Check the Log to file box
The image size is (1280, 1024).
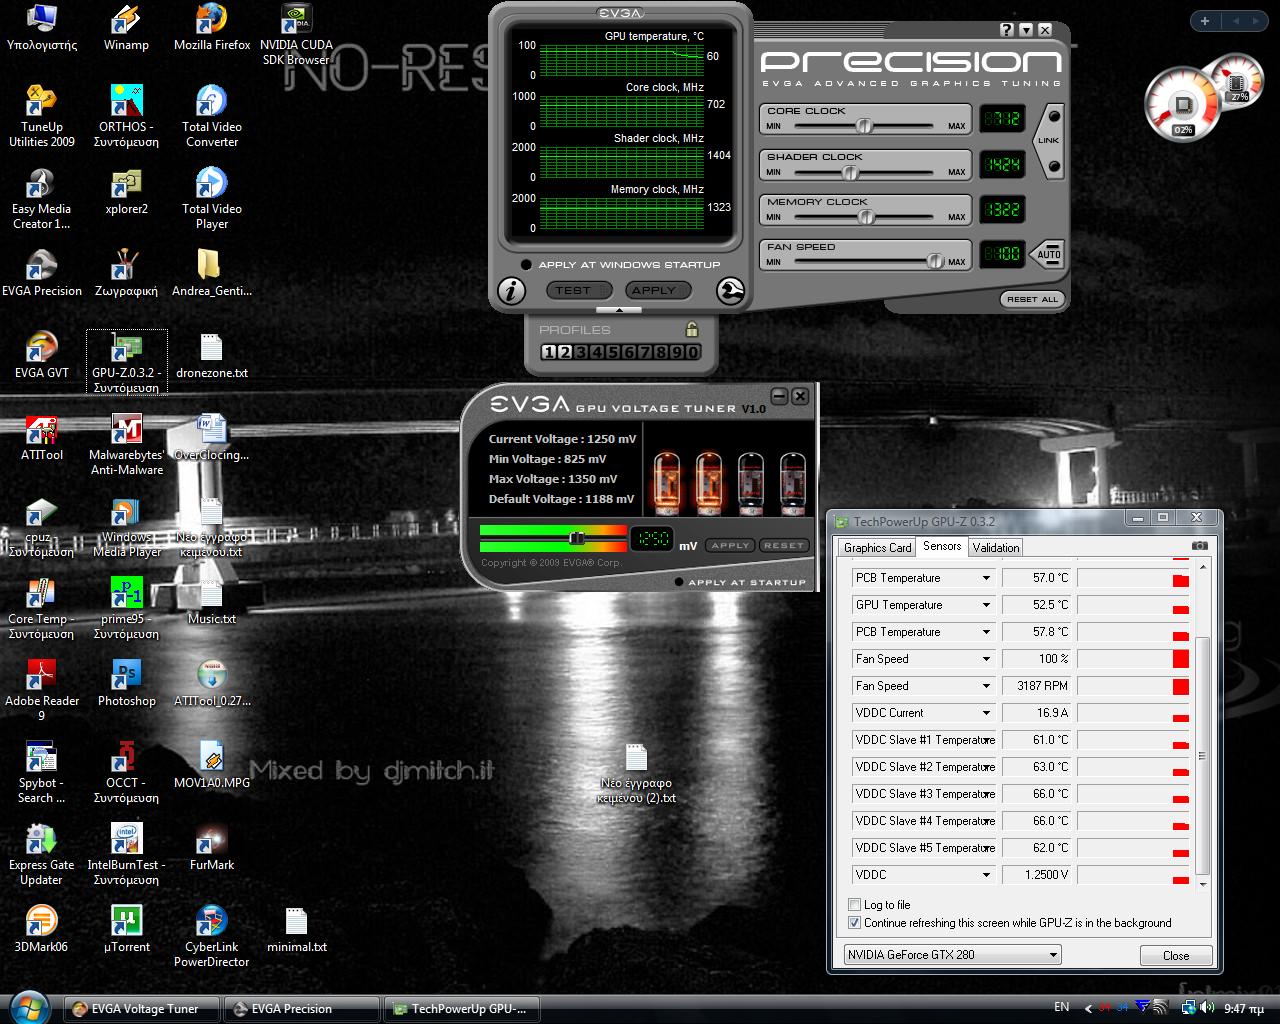(854, 905)
